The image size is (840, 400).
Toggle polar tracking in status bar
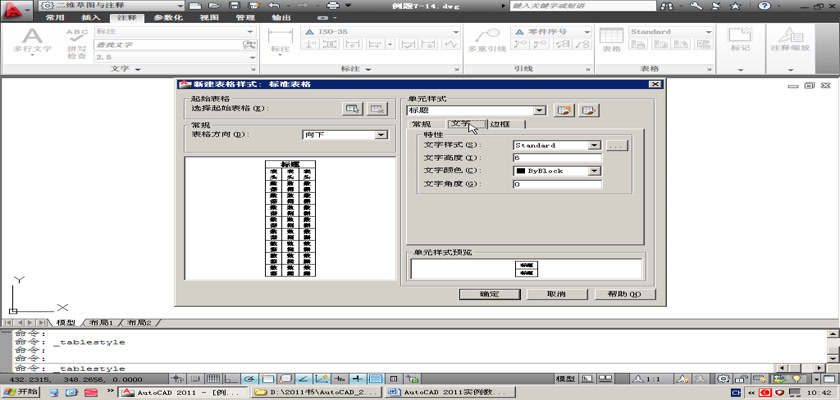click(x=250, y=379)
